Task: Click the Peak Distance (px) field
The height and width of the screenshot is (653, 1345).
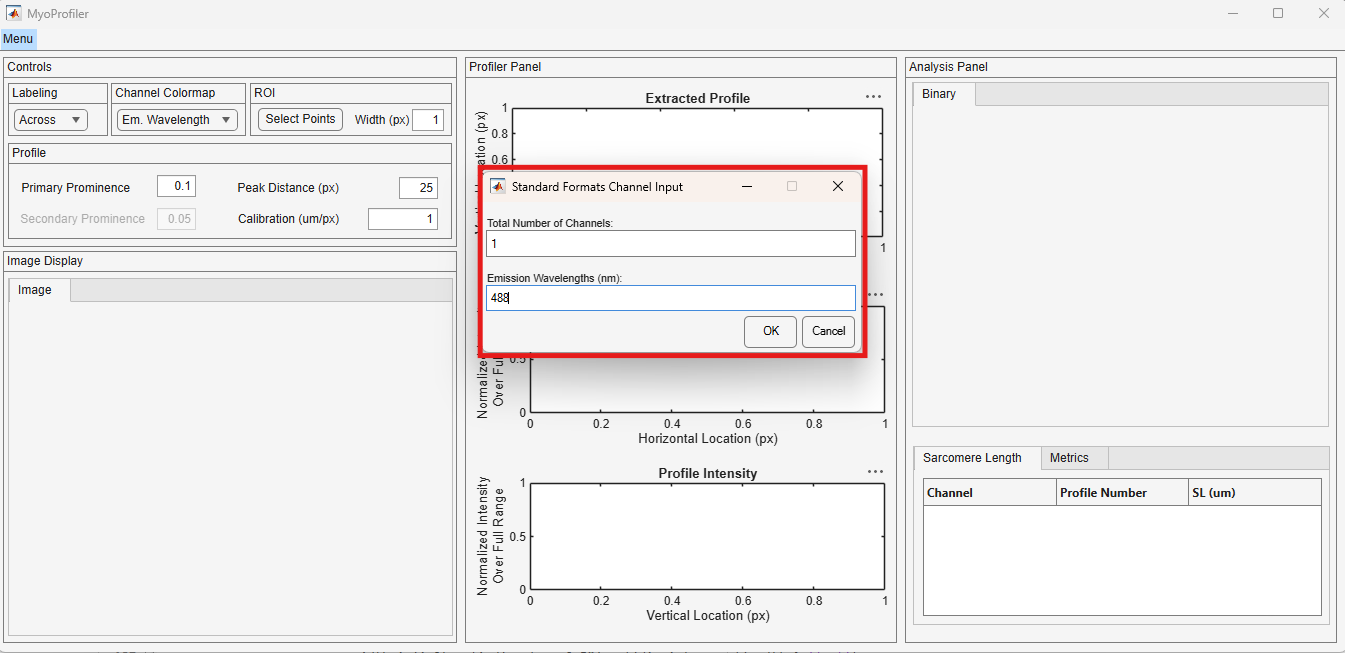Action: [x=418, y=188]
